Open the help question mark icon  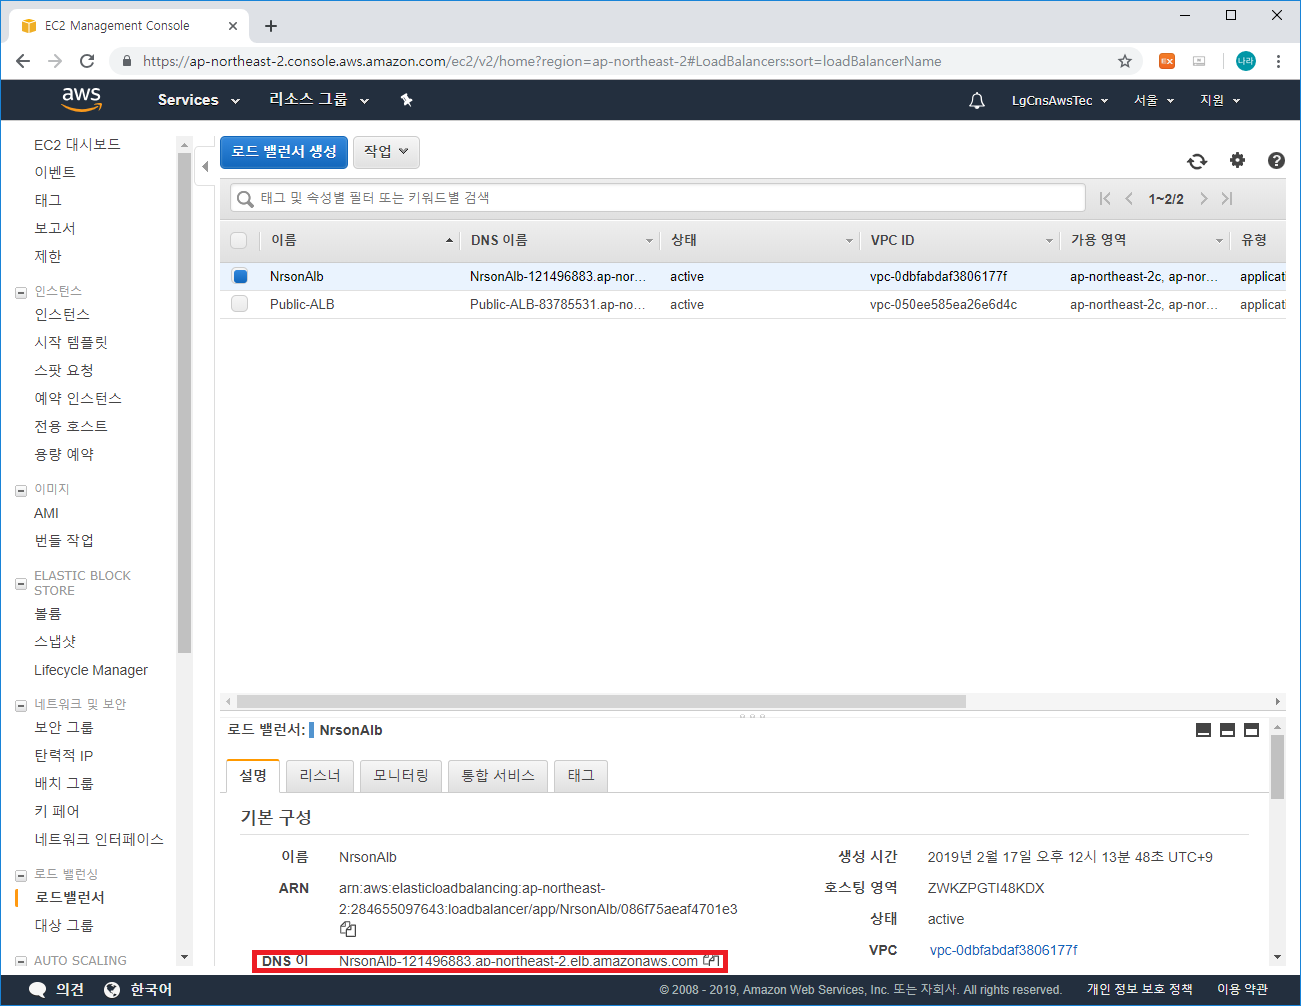click(x=1276, y=160)
